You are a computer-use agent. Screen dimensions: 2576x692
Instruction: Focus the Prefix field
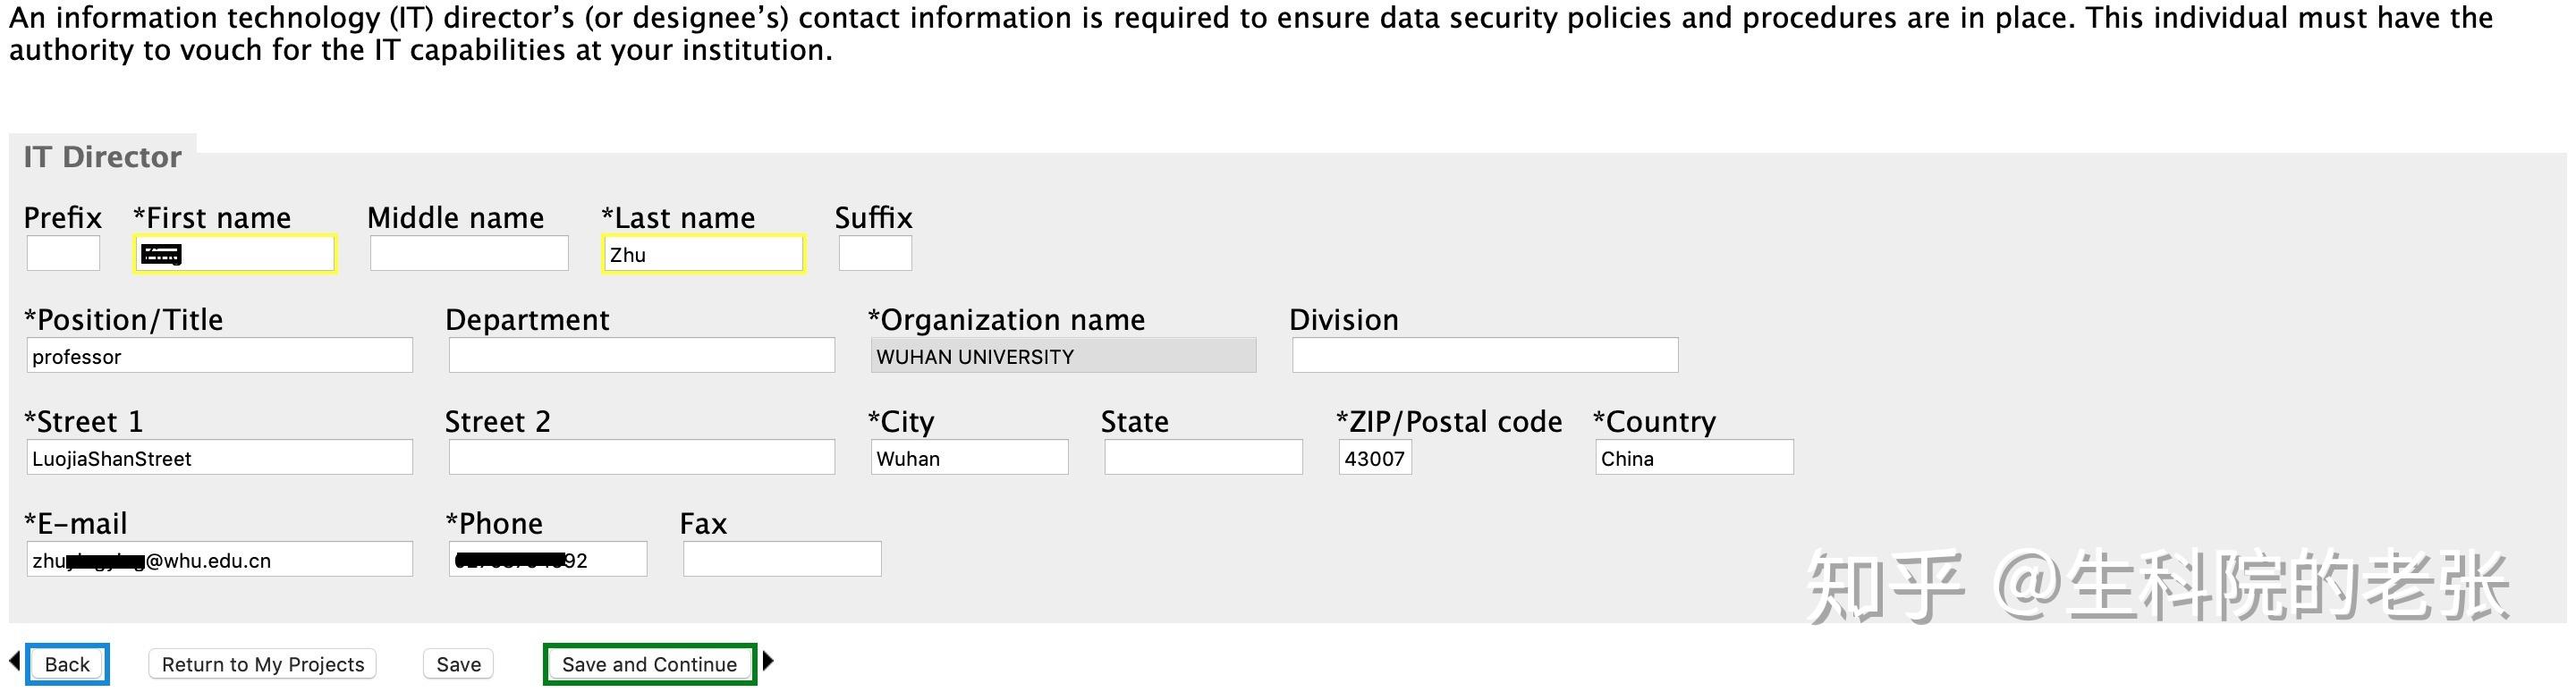pyautogui.click(x=63, y=254)
